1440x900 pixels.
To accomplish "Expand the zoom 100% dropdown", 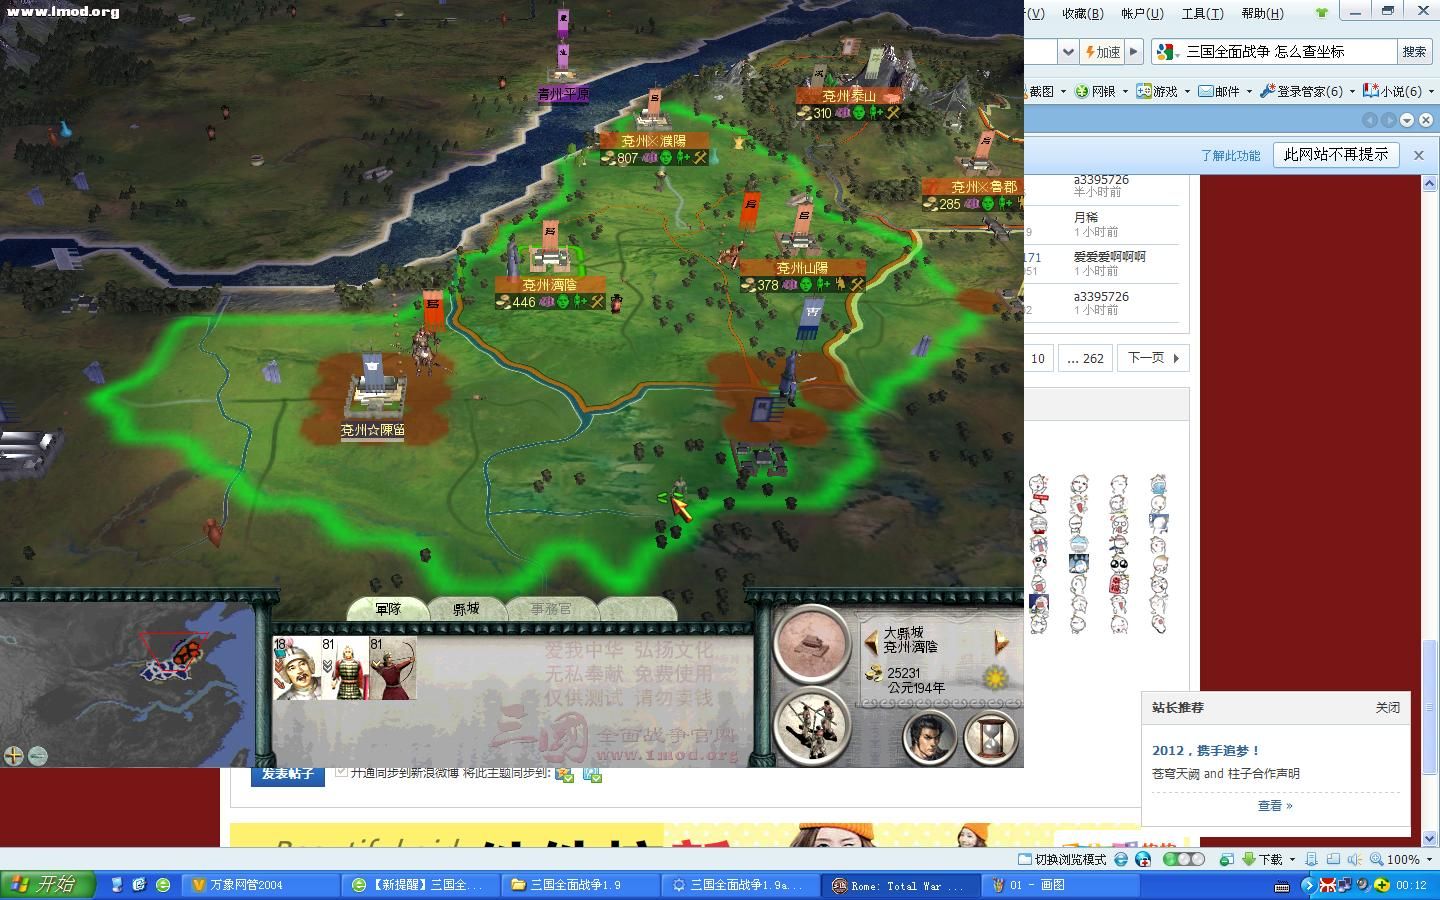I will pyautogui.click(x=1427, y=859).
